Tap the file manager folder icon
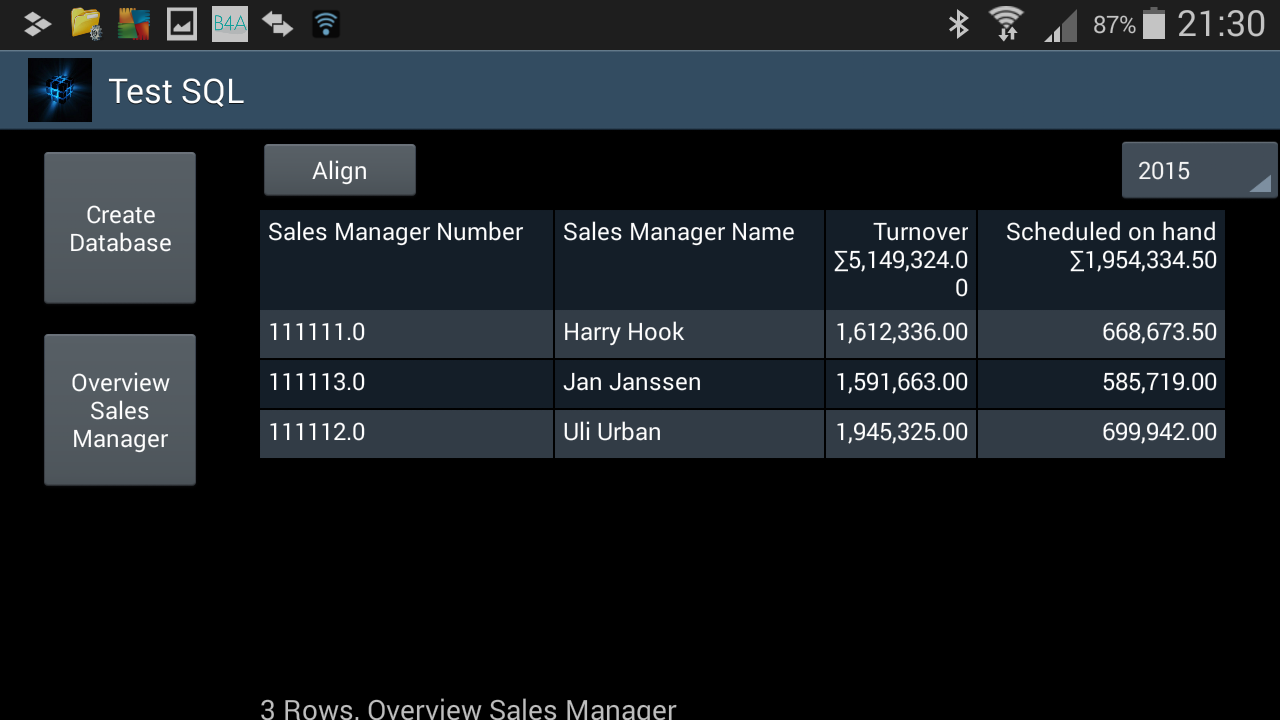 pyautogui.click(x=87, y=24)
